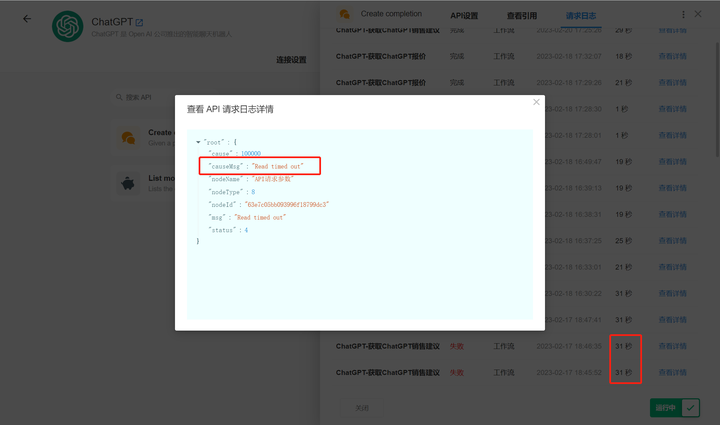
Task: Click the 18 秒 duration cell
Action: click(x=623, y=56)
